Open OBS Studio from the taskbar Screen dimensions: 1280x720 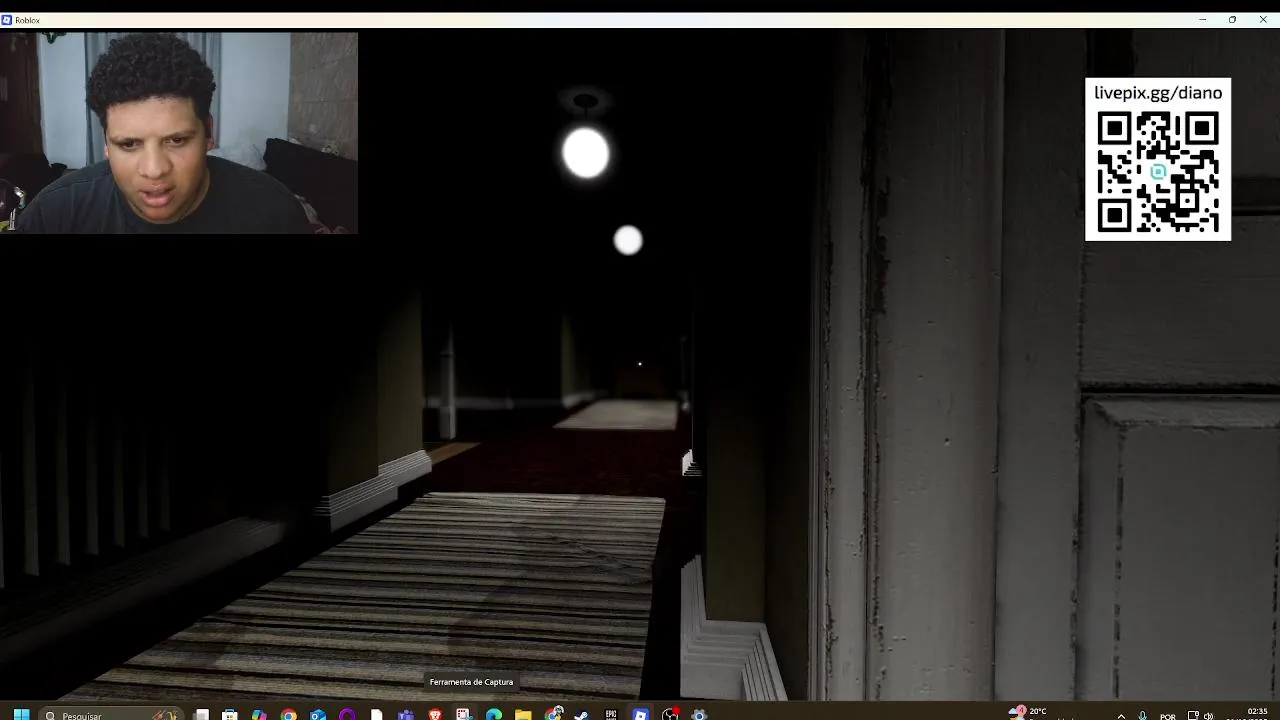click(x=670, y=714)
